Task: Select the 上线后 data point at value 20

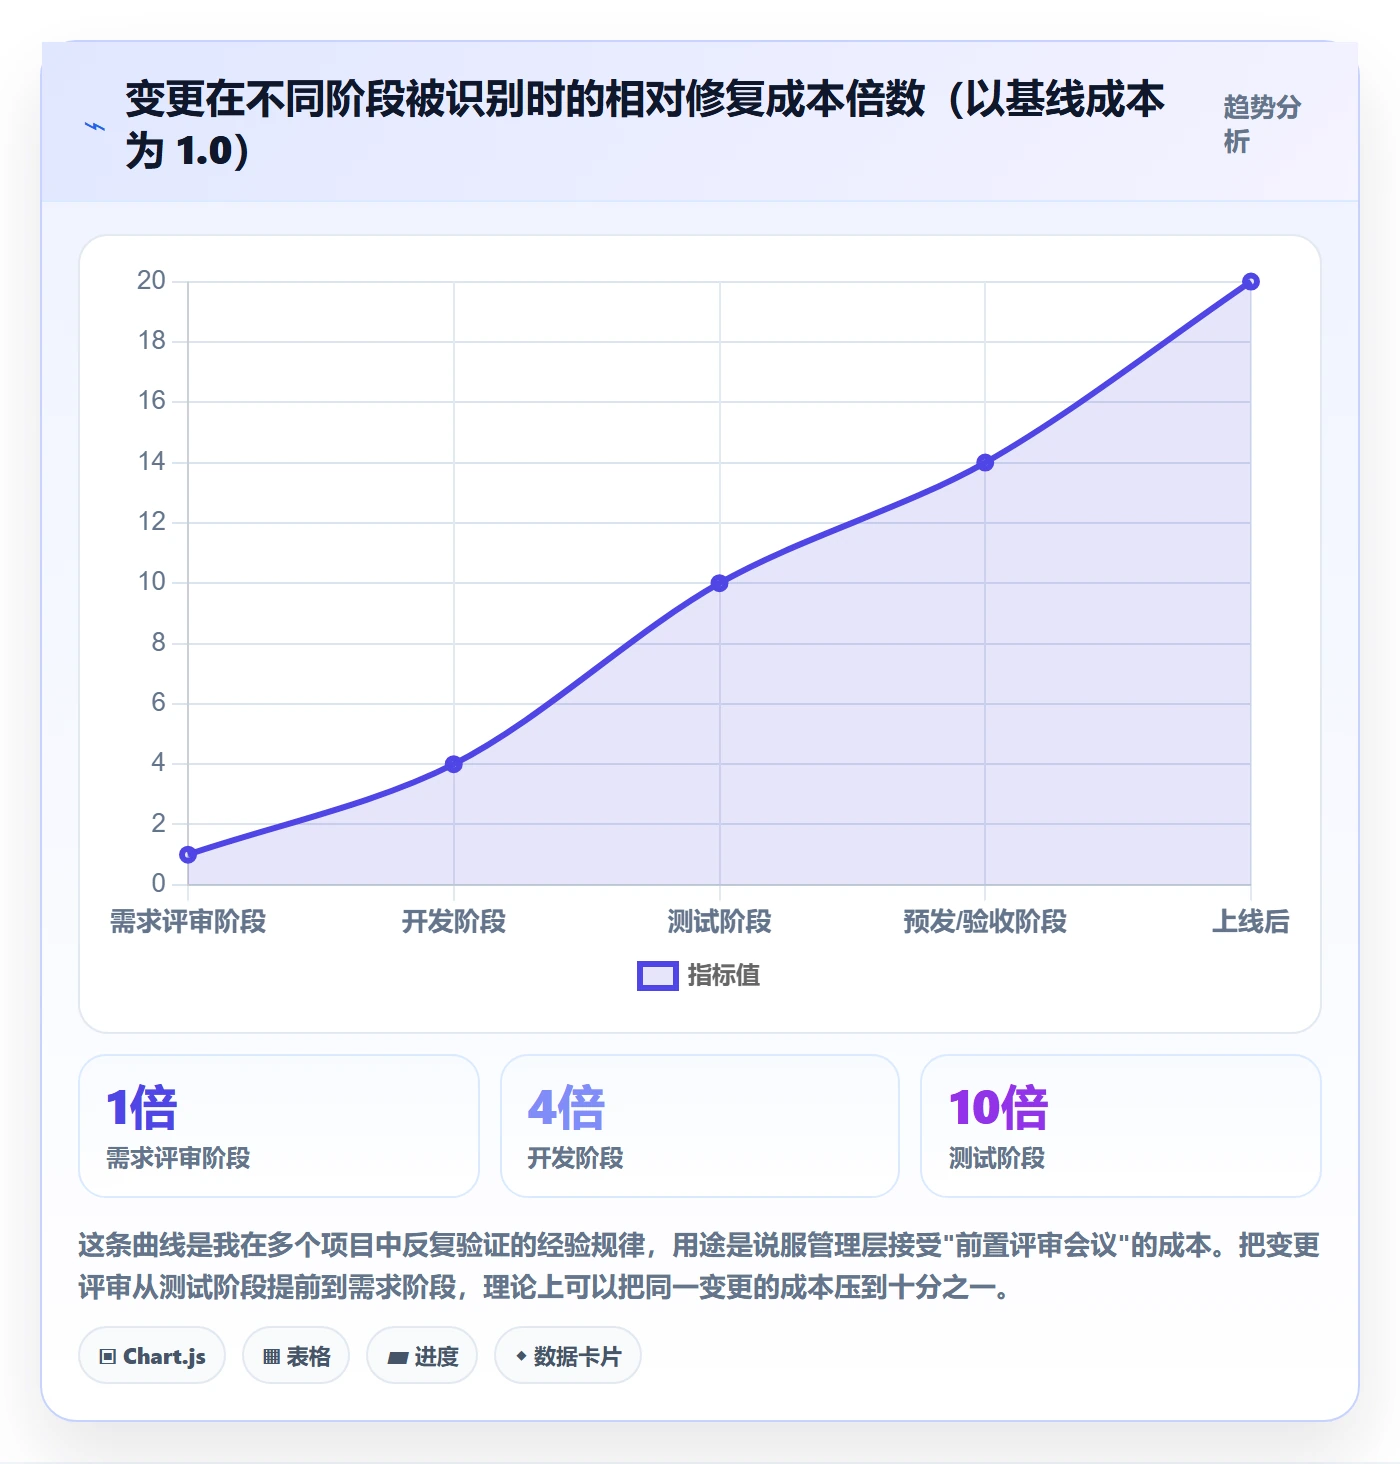Action: pyautogui.click(x=1251, y=282)
